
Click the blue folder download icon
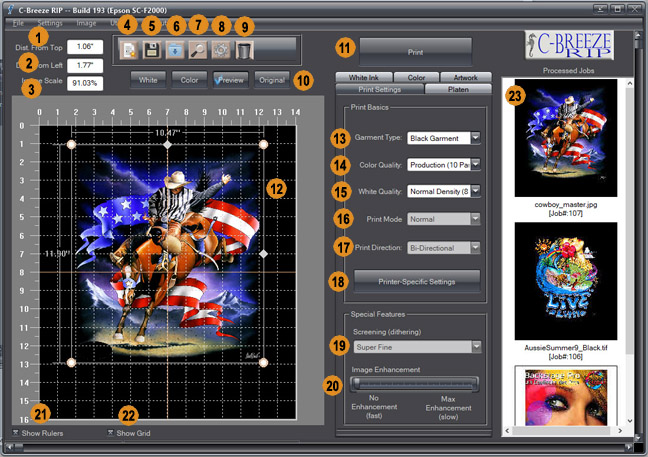coord(175,50)
